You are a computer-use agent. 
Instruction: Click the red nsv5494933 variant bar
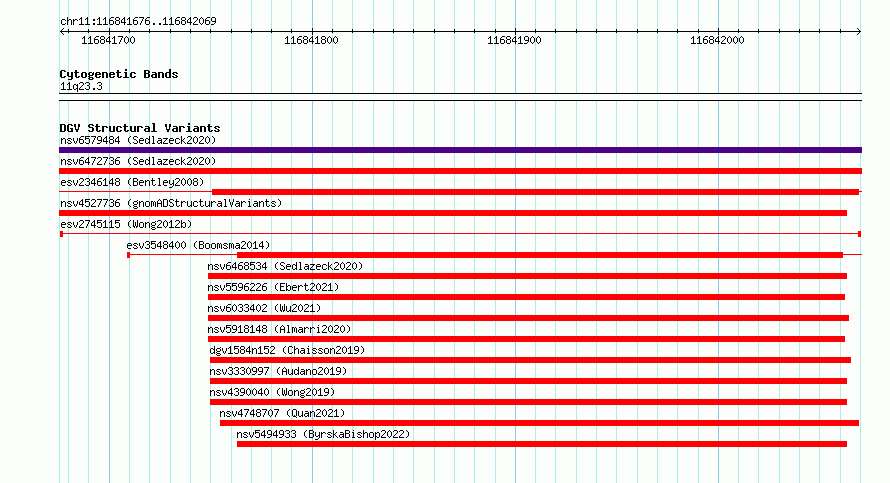(x=541, y=444)
